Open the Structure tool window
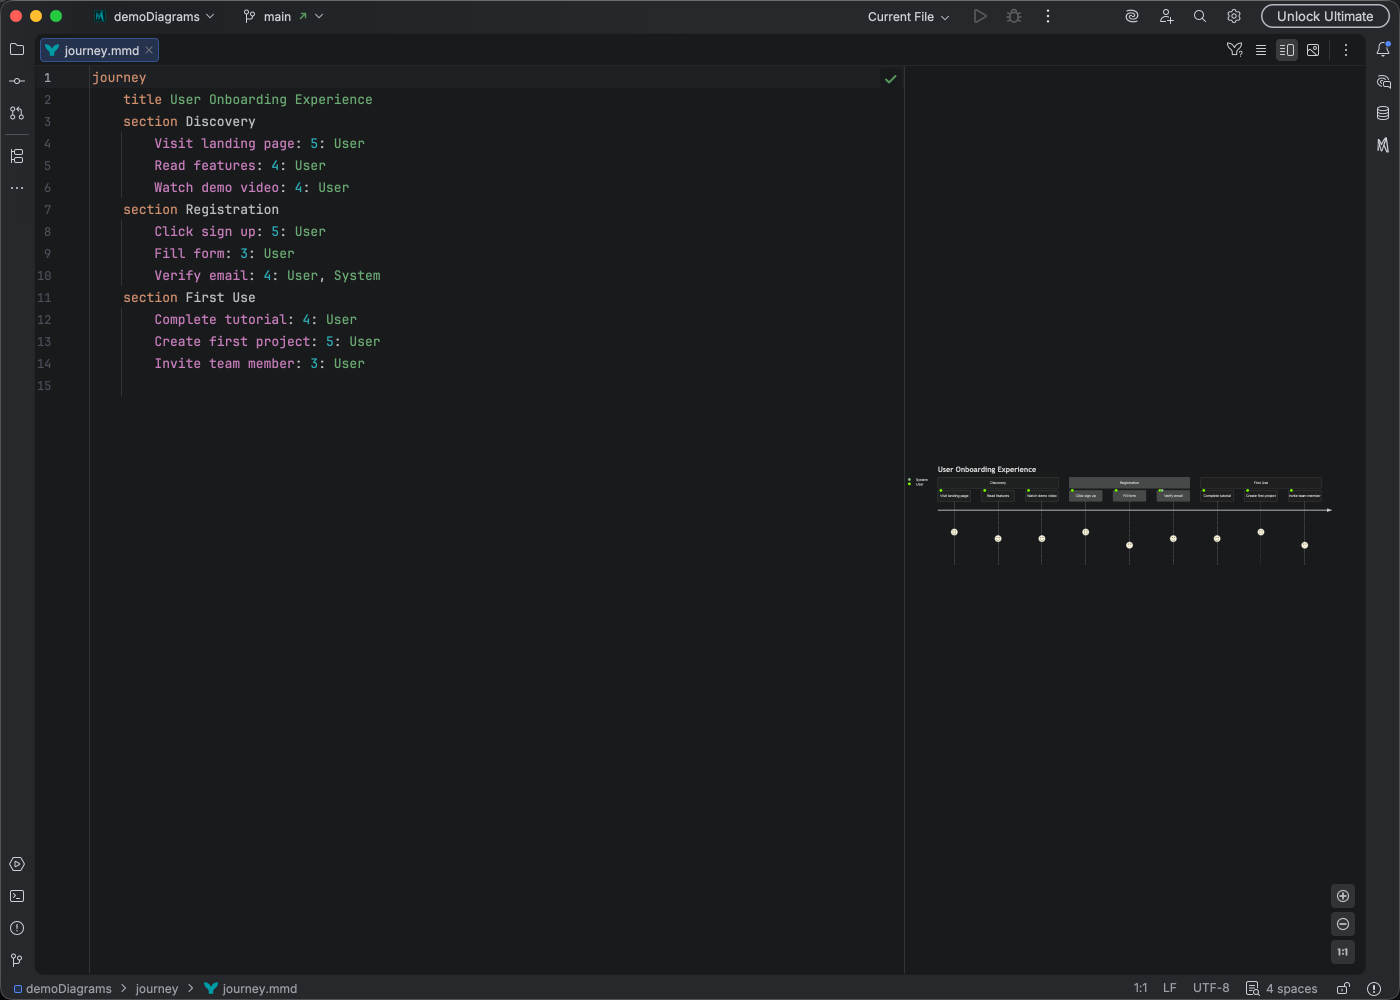The height and width of the screenshot is (1000, 1400). point(16,156)
